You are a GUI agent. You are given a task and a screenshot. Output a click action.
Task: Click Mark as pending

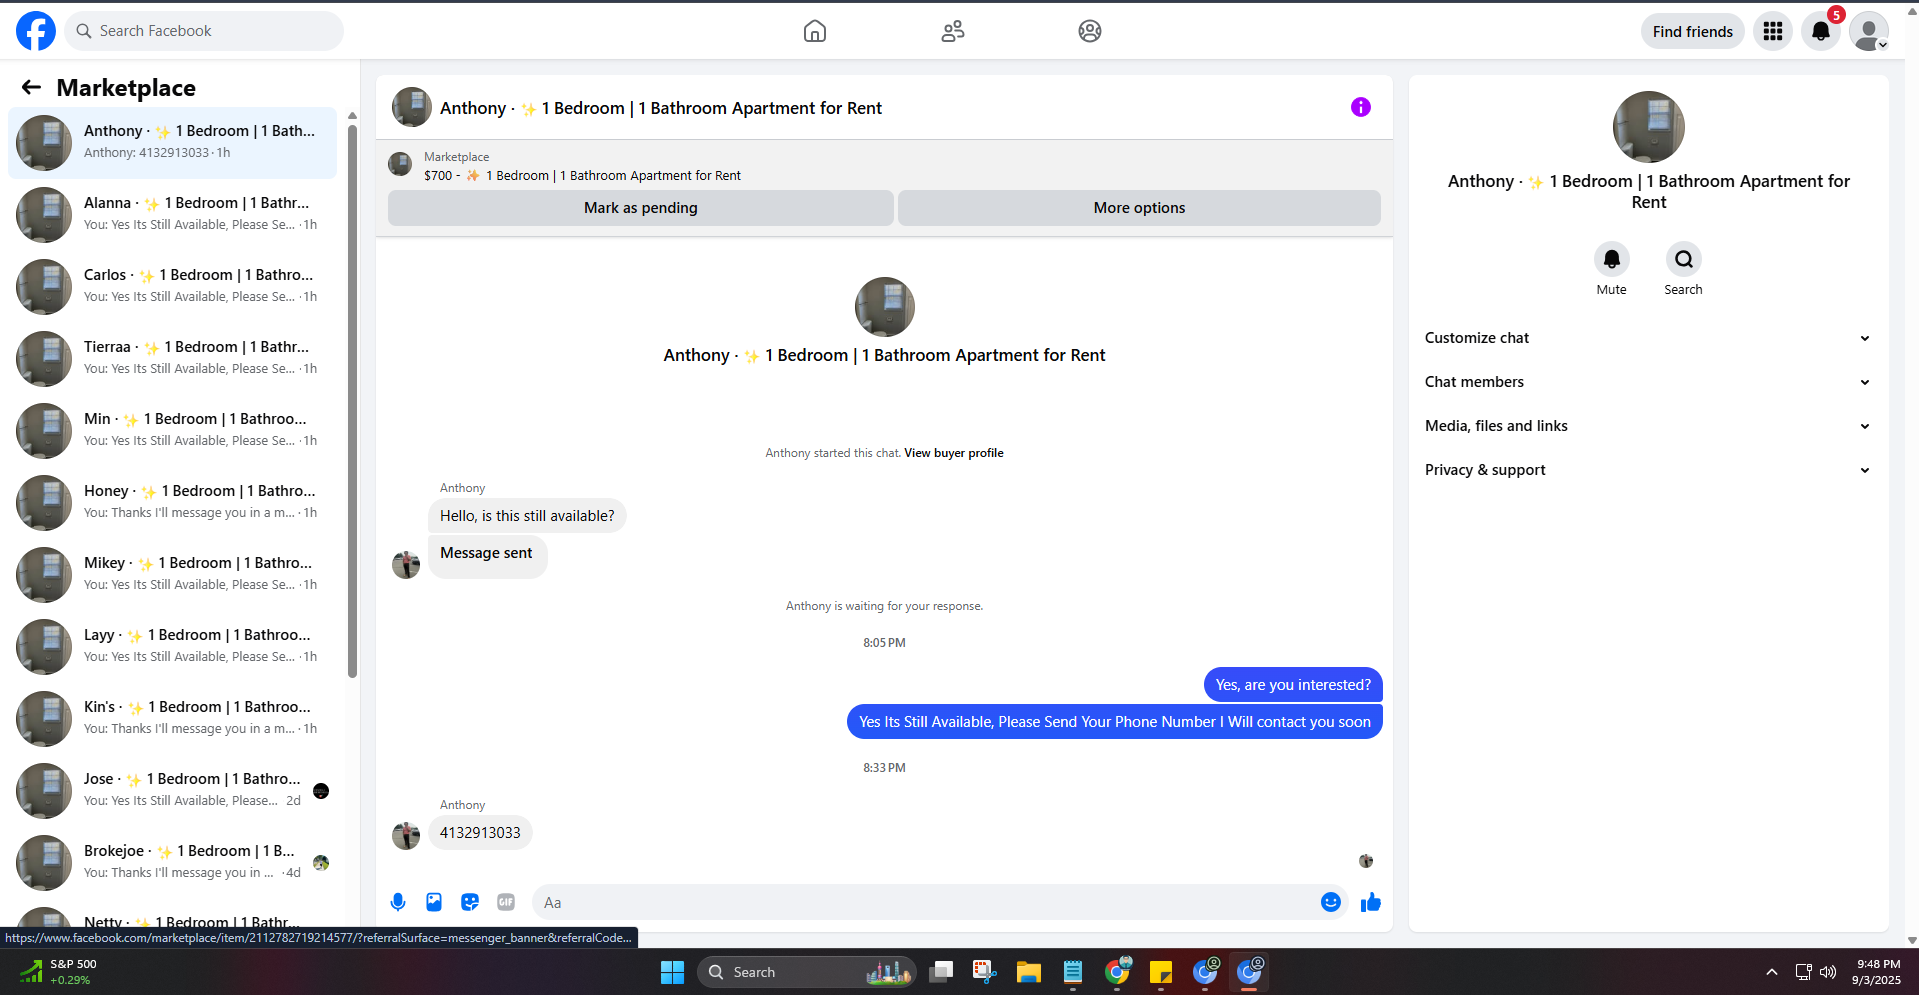(641, 208)
